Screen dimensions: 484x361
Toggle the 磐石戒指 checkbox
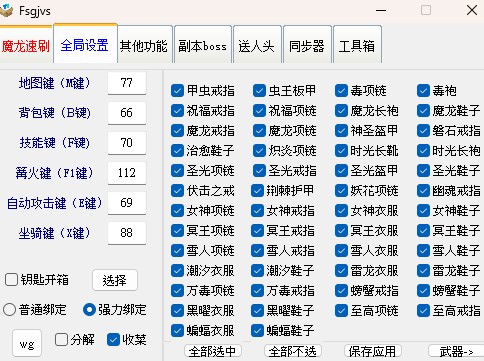tap(423, 131)
